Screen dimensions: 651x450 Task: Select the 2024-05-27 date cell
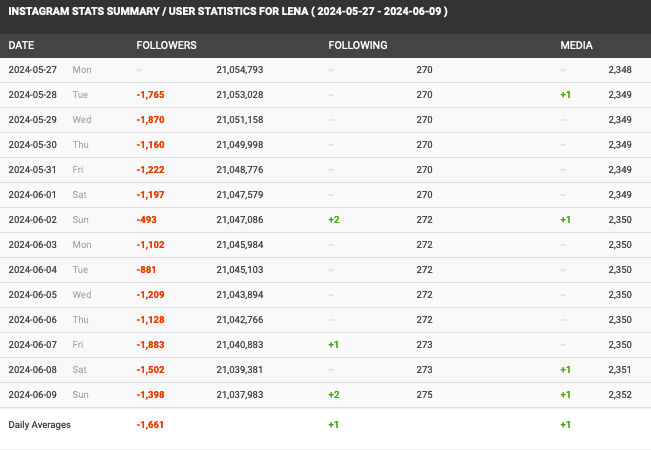point(33,70)
